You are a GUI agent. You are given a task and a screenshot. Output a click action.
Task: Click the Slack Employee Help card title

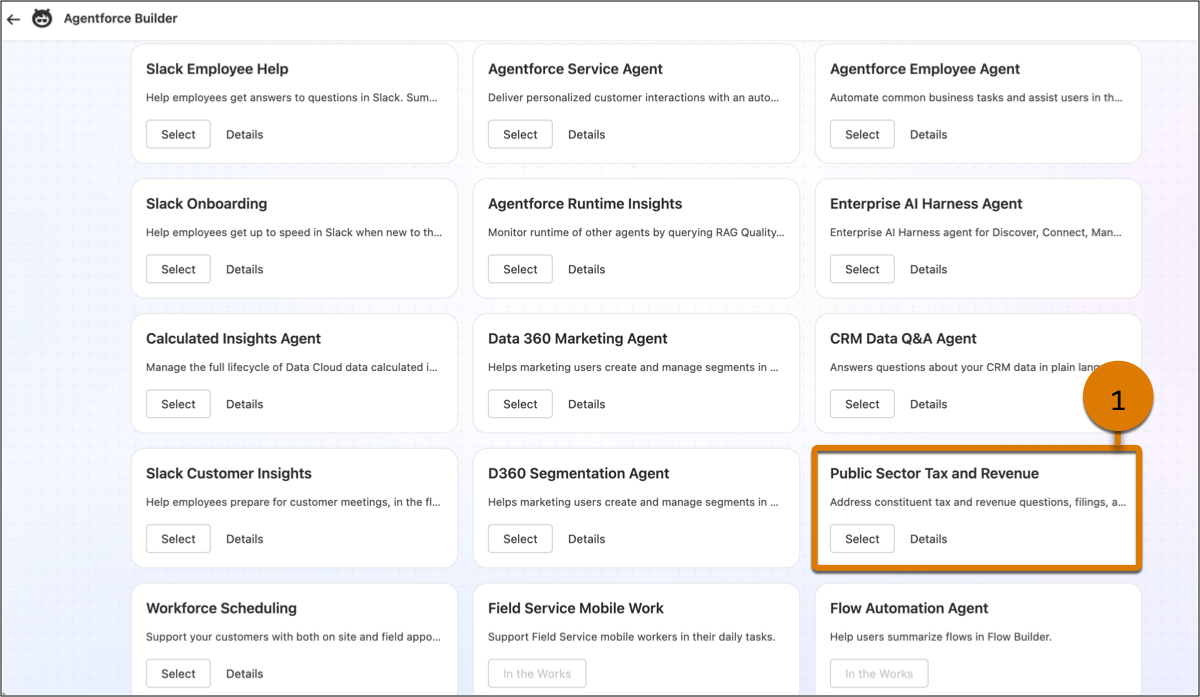217,69
